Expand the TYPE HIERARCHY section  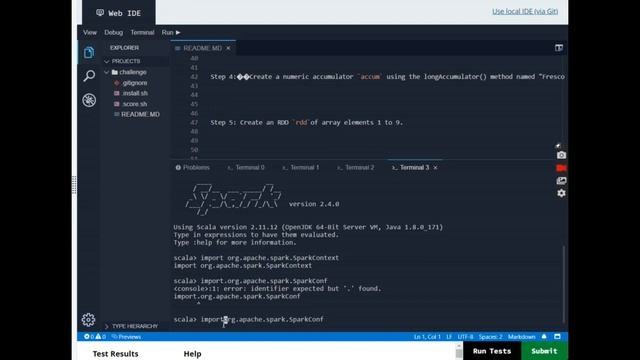[107, 326]
